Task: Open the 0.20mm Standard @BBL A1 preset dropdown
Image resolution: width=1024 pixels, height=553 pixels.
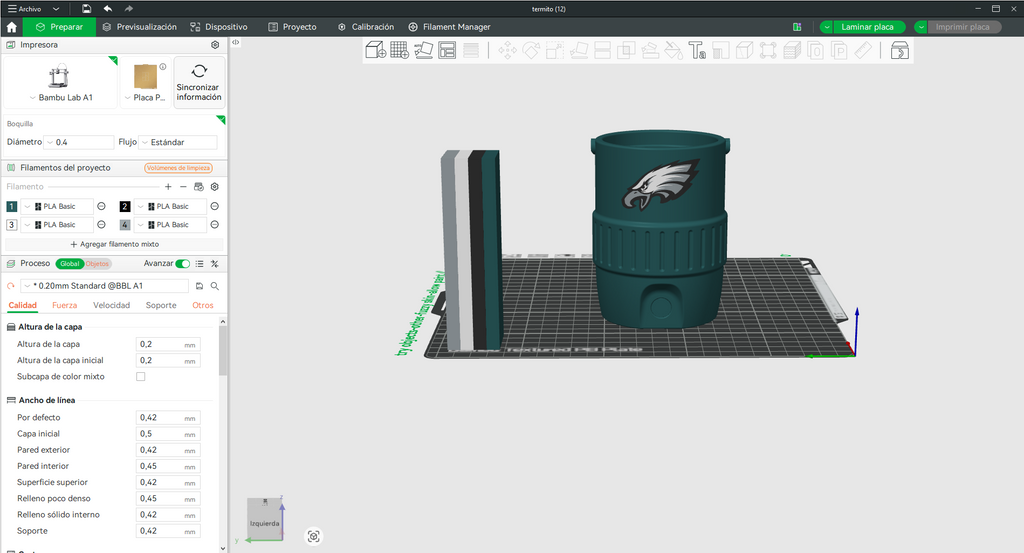Action: click(104, 286)
